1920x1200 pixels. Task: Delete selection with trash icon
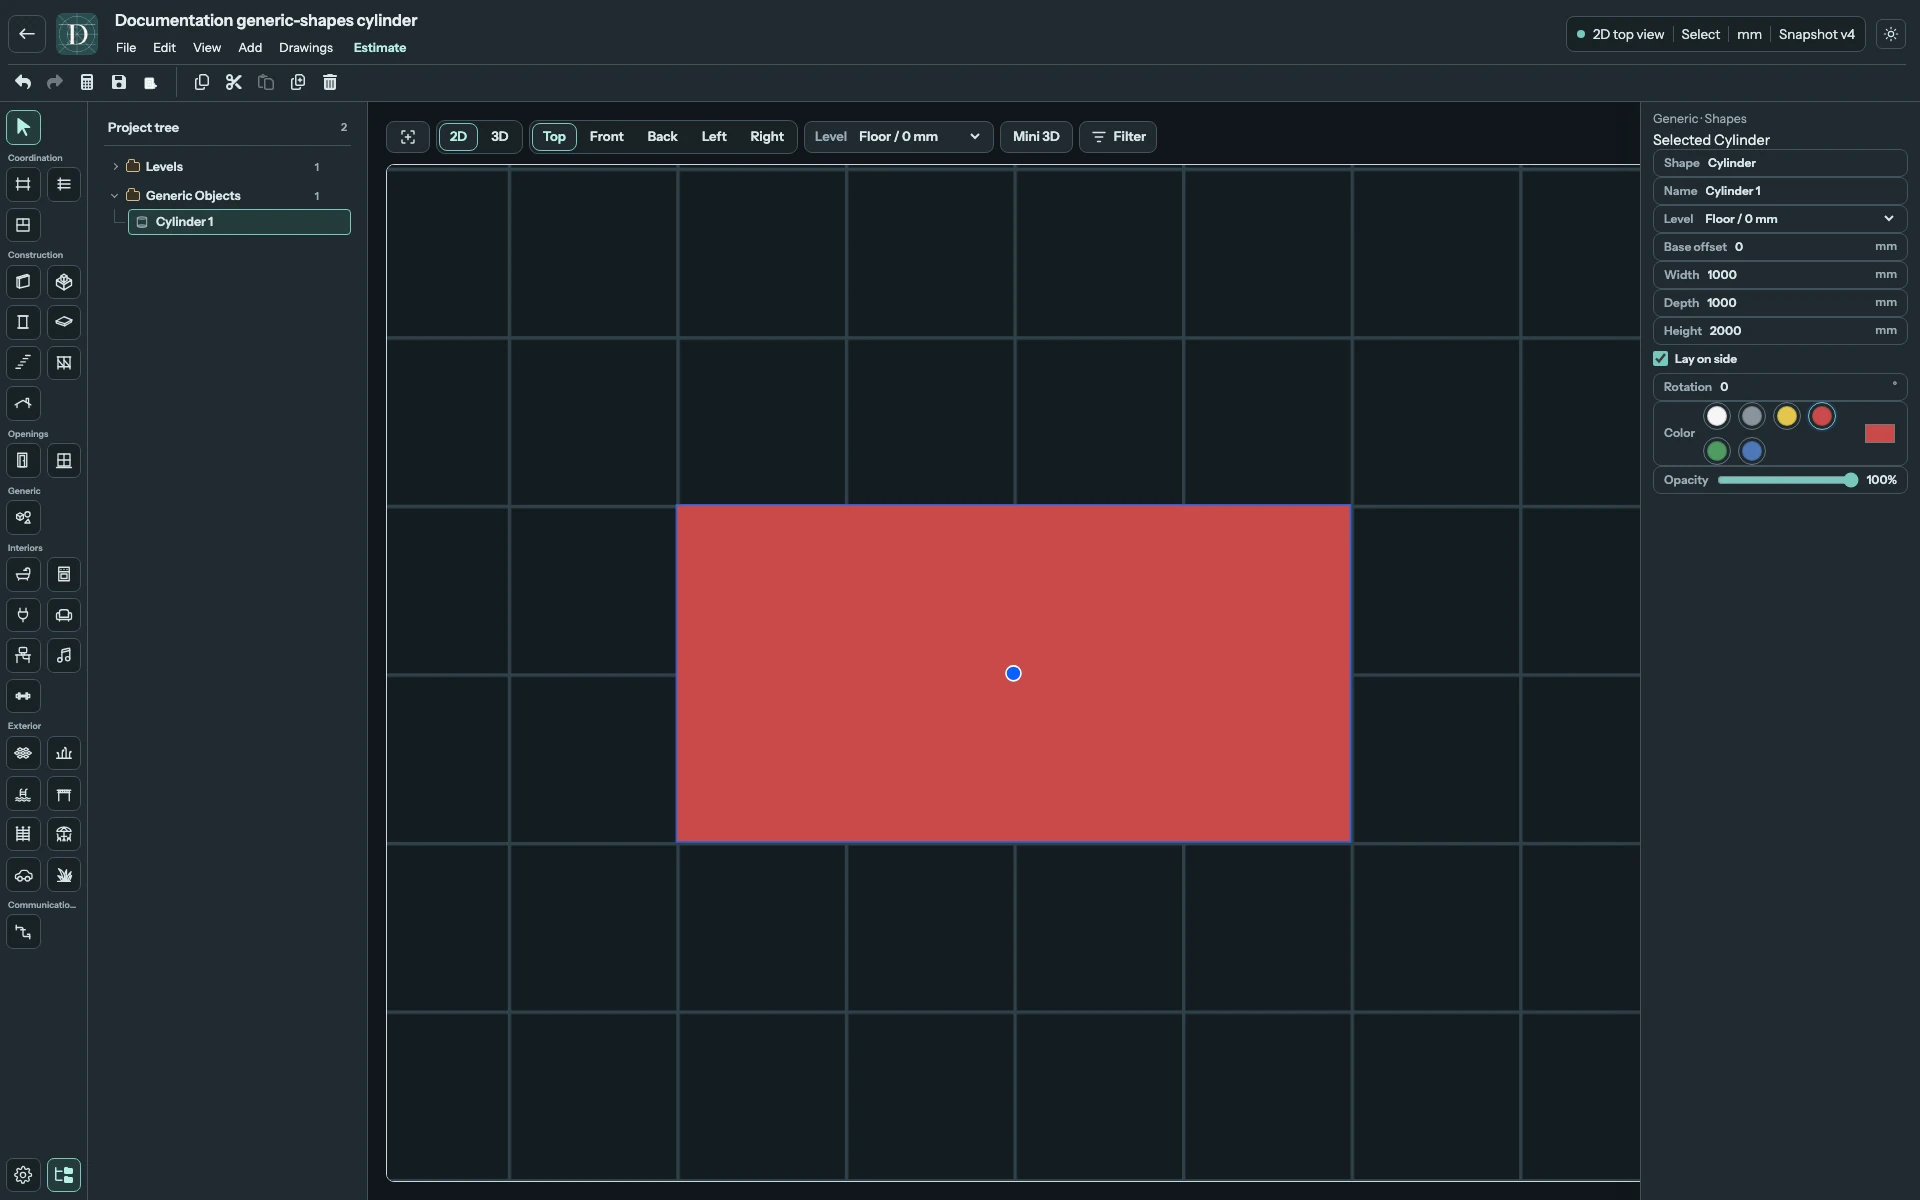pos(330,82)
